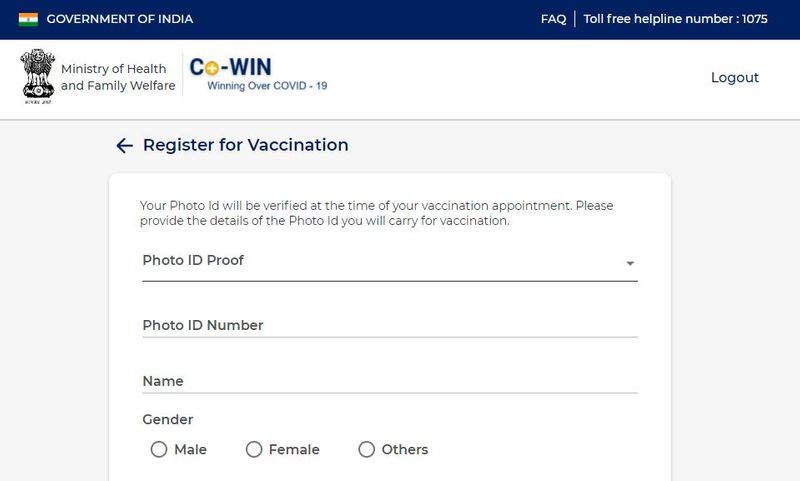Click the national emblem logo
The image size is (800, 481).
click(38, 77)
